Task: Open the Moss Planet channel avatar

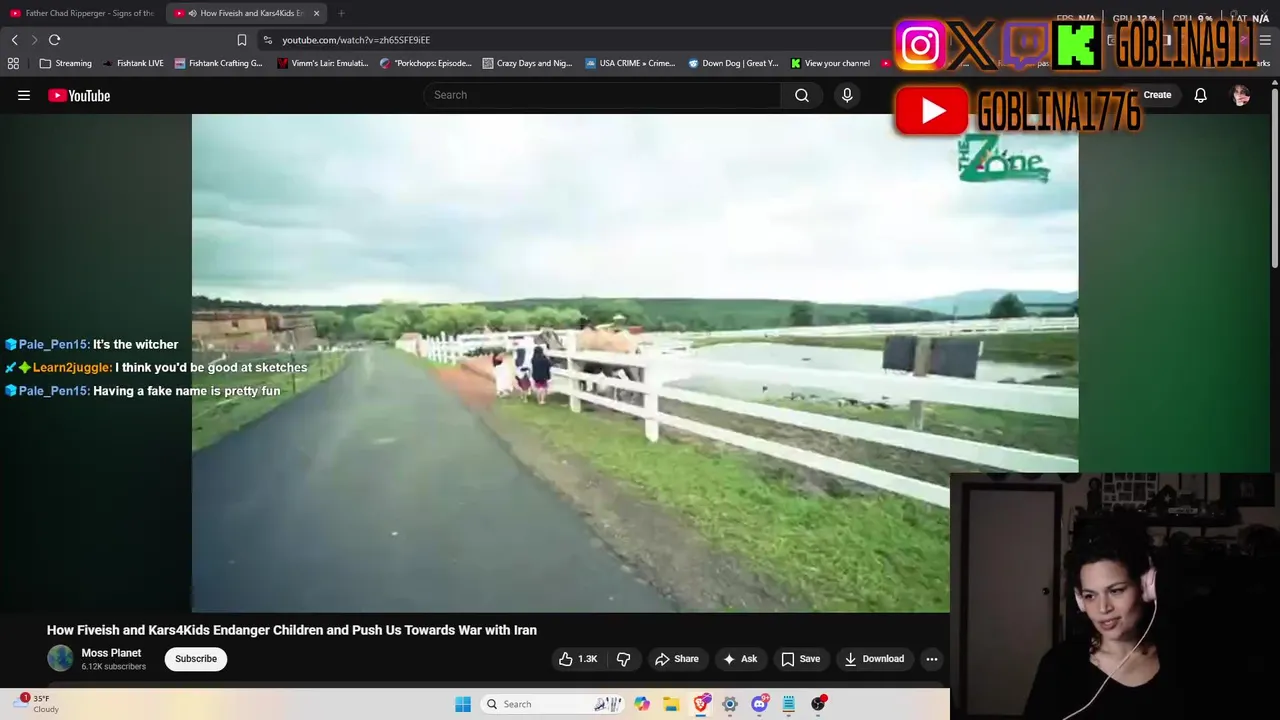Action: [x=61, y=658]
